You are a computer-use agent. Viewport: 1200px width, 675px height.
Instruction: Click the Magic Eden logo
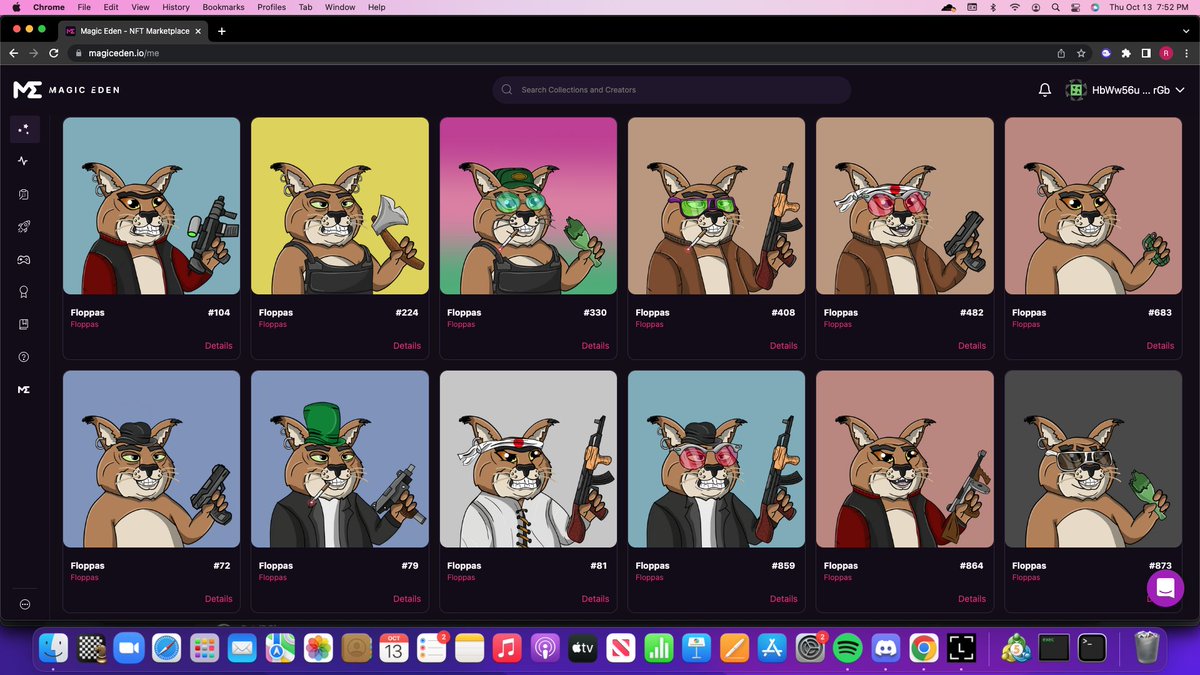click(66, 90)
